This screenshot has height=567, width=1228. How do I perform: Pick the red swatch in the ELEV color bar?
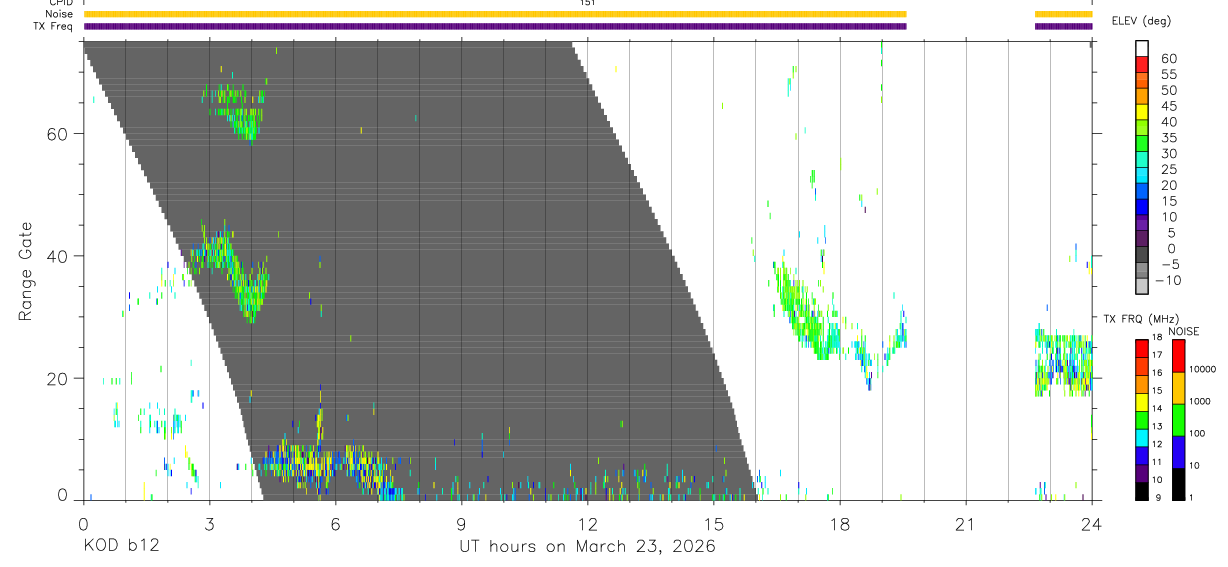point(1142,65)
